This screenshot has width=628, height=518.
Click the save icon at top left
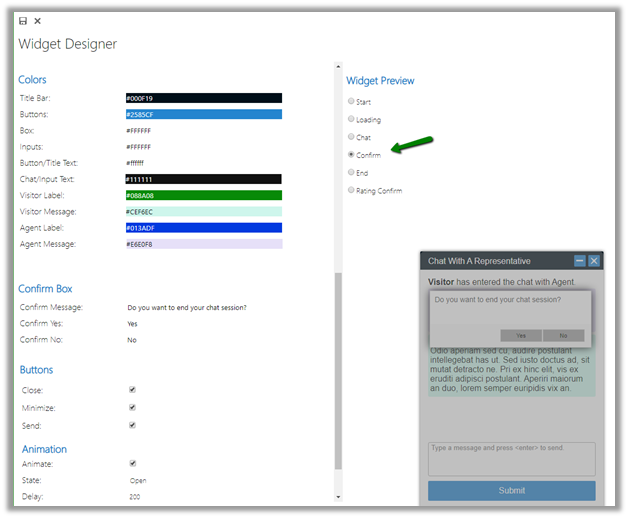pos(23,21)
